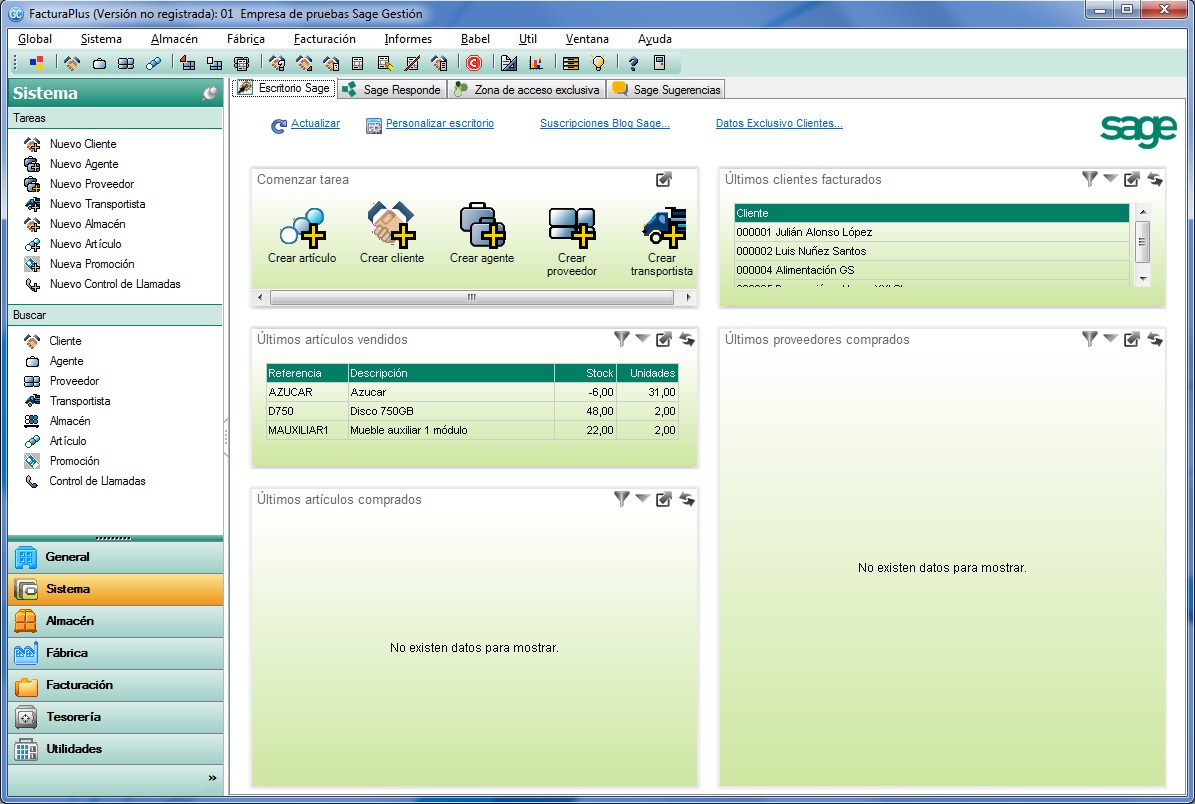Click the document with pencil toolbar icon
1195x804 pixels.
[385, 62]
